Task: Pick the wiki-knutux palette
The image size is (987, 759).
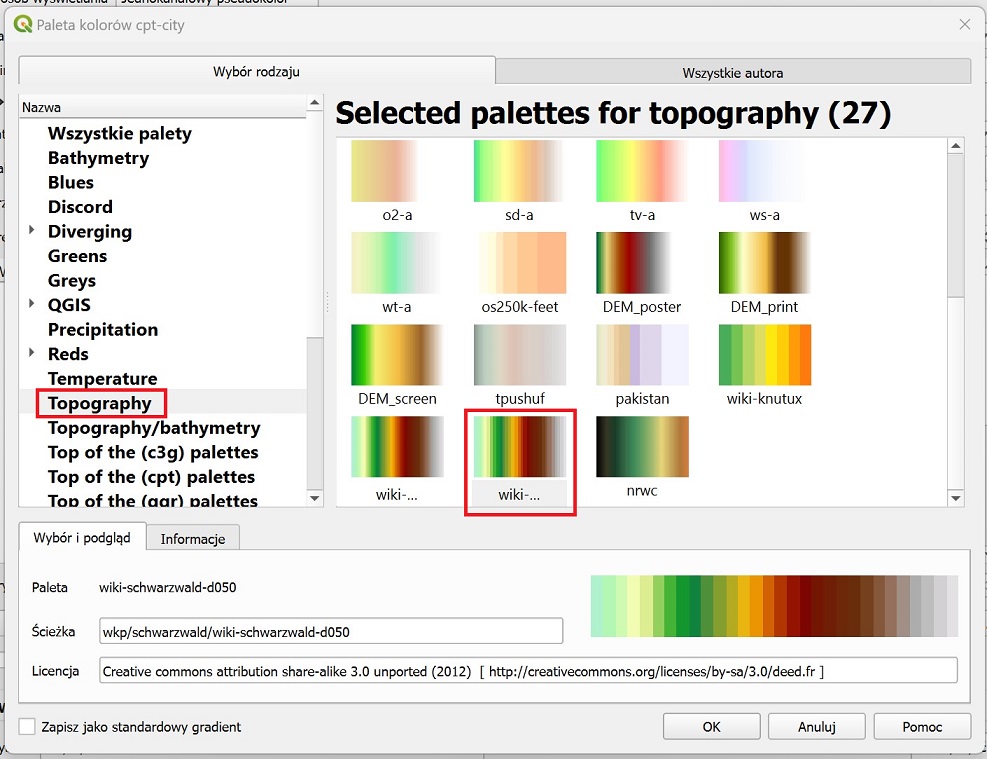Action: pos(764,354)
